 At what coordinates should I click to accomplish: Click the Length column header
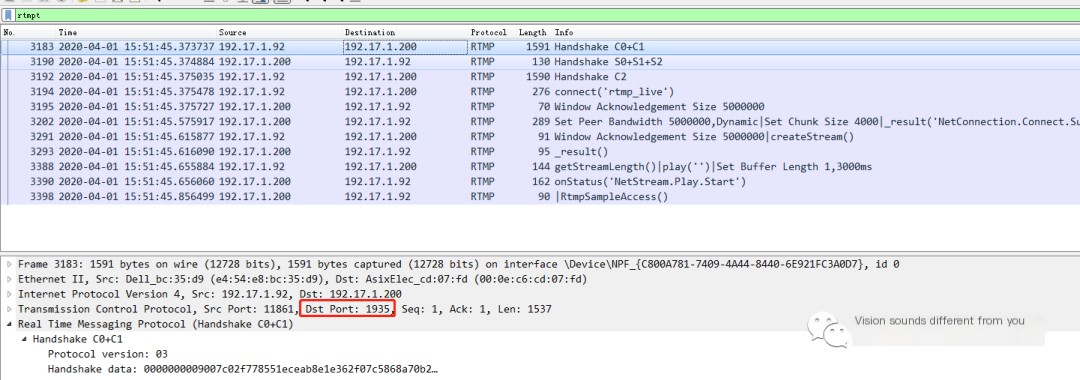point(532,32)
